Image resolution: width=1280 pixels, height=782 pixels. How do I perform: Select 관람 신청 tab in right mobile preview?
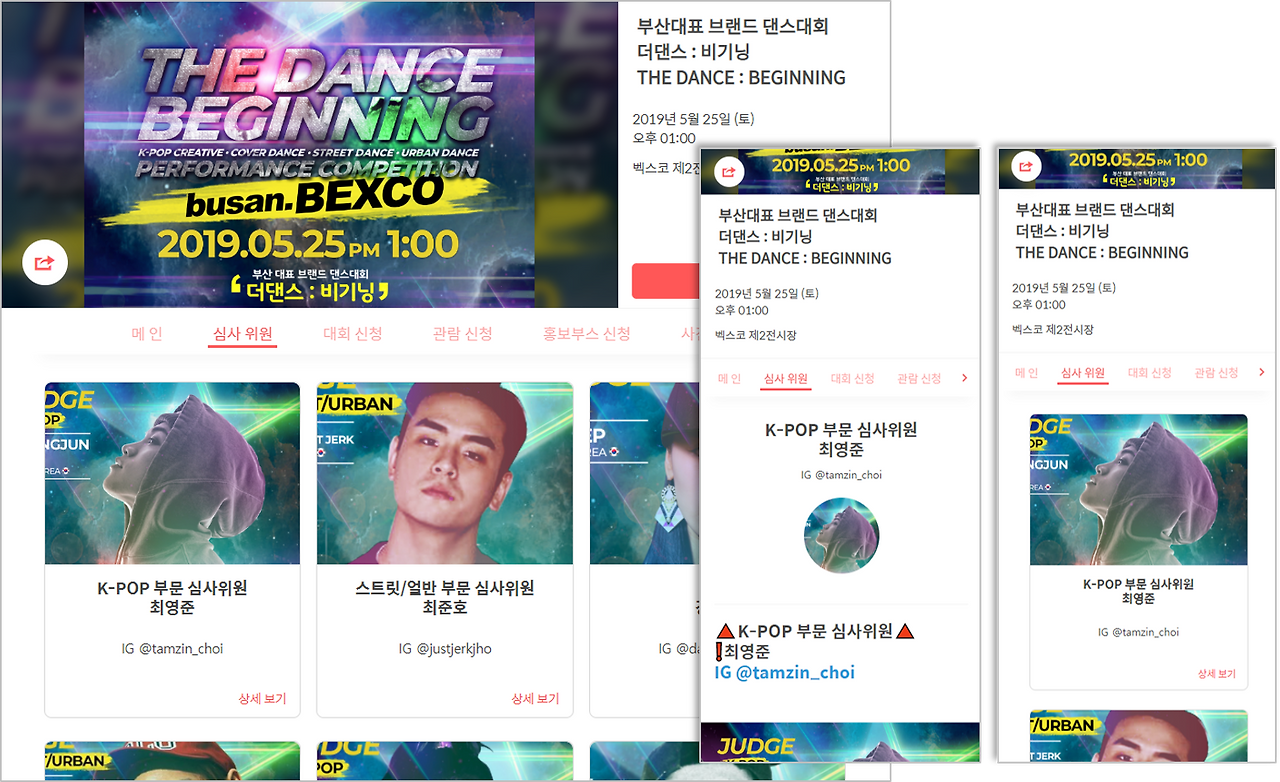[1216, 373]
